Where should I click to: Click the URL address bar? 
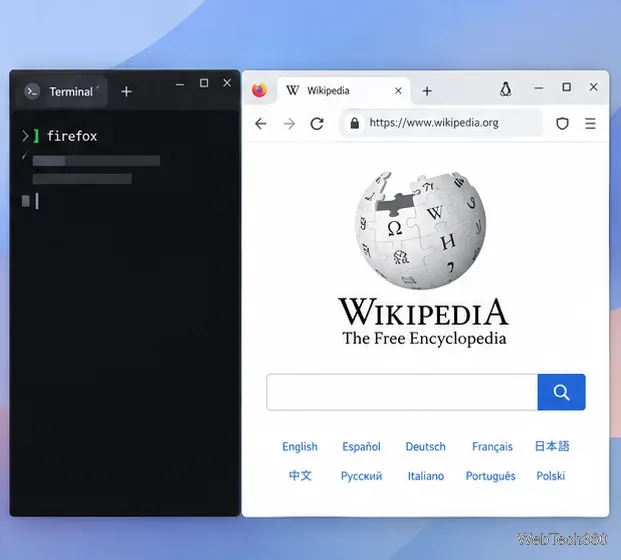(441, 123)
